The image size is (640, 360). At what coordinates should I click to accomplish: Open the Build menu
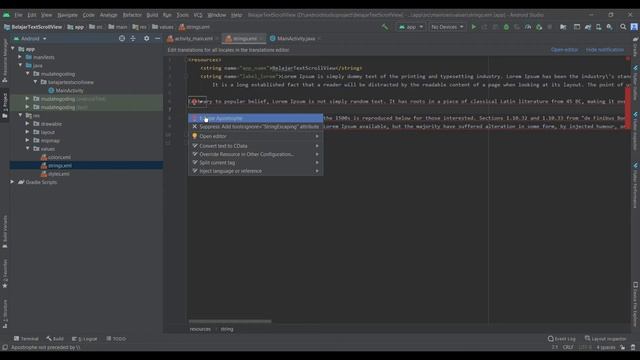point(152,15)
